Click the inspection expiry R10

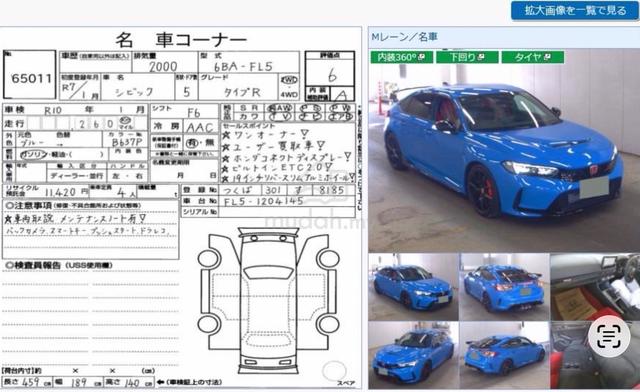52,111
